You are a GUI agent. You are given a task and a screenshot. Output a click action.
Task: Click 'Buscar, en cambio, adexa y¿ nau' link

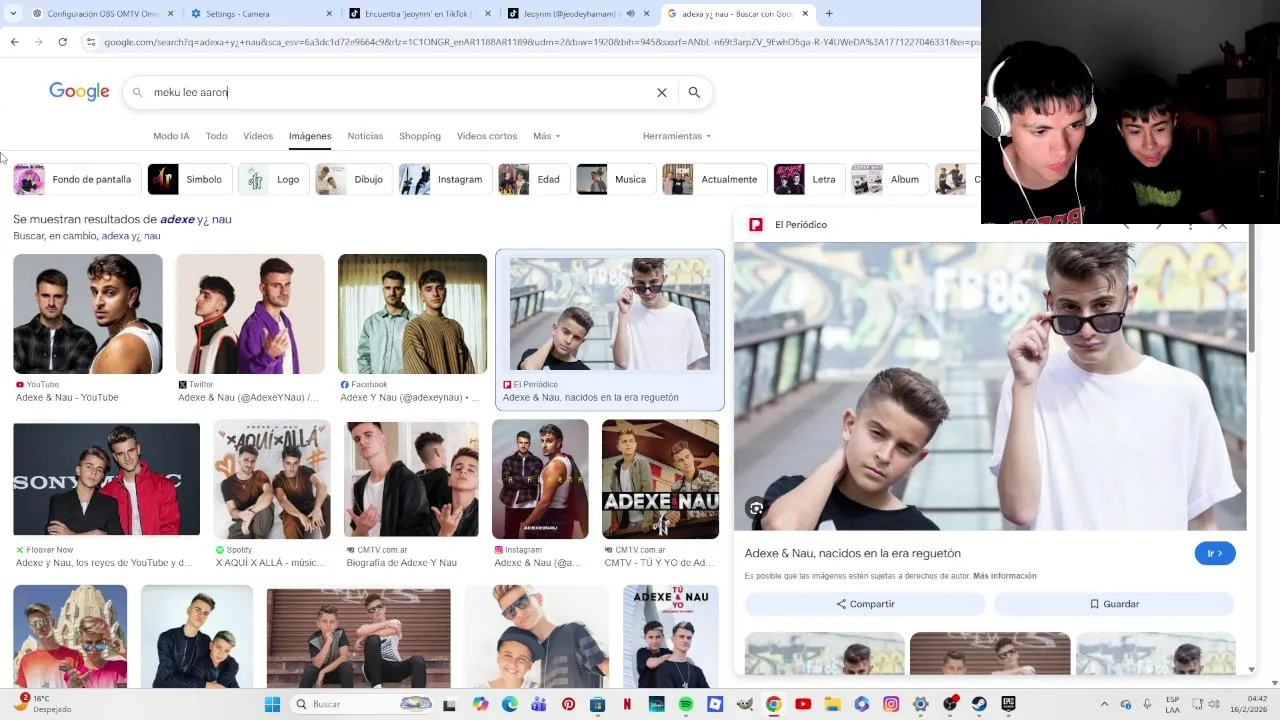point(131,236)
